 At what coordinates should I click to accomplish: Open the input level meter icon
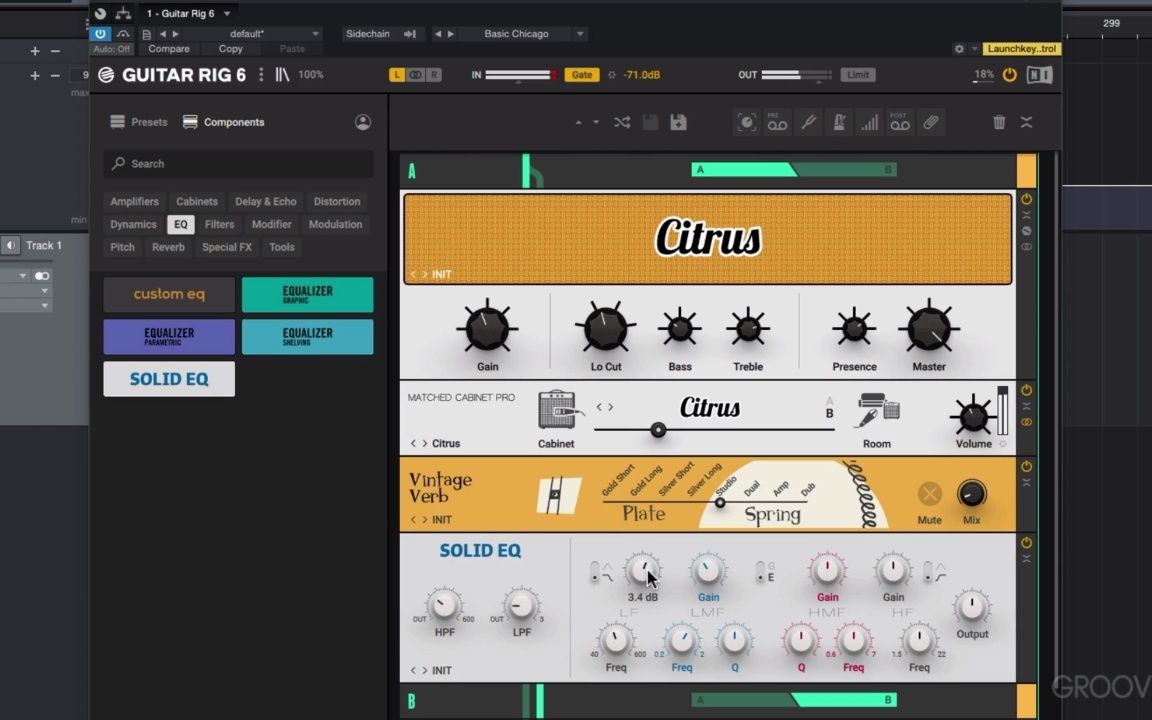(x=869, y=122)
